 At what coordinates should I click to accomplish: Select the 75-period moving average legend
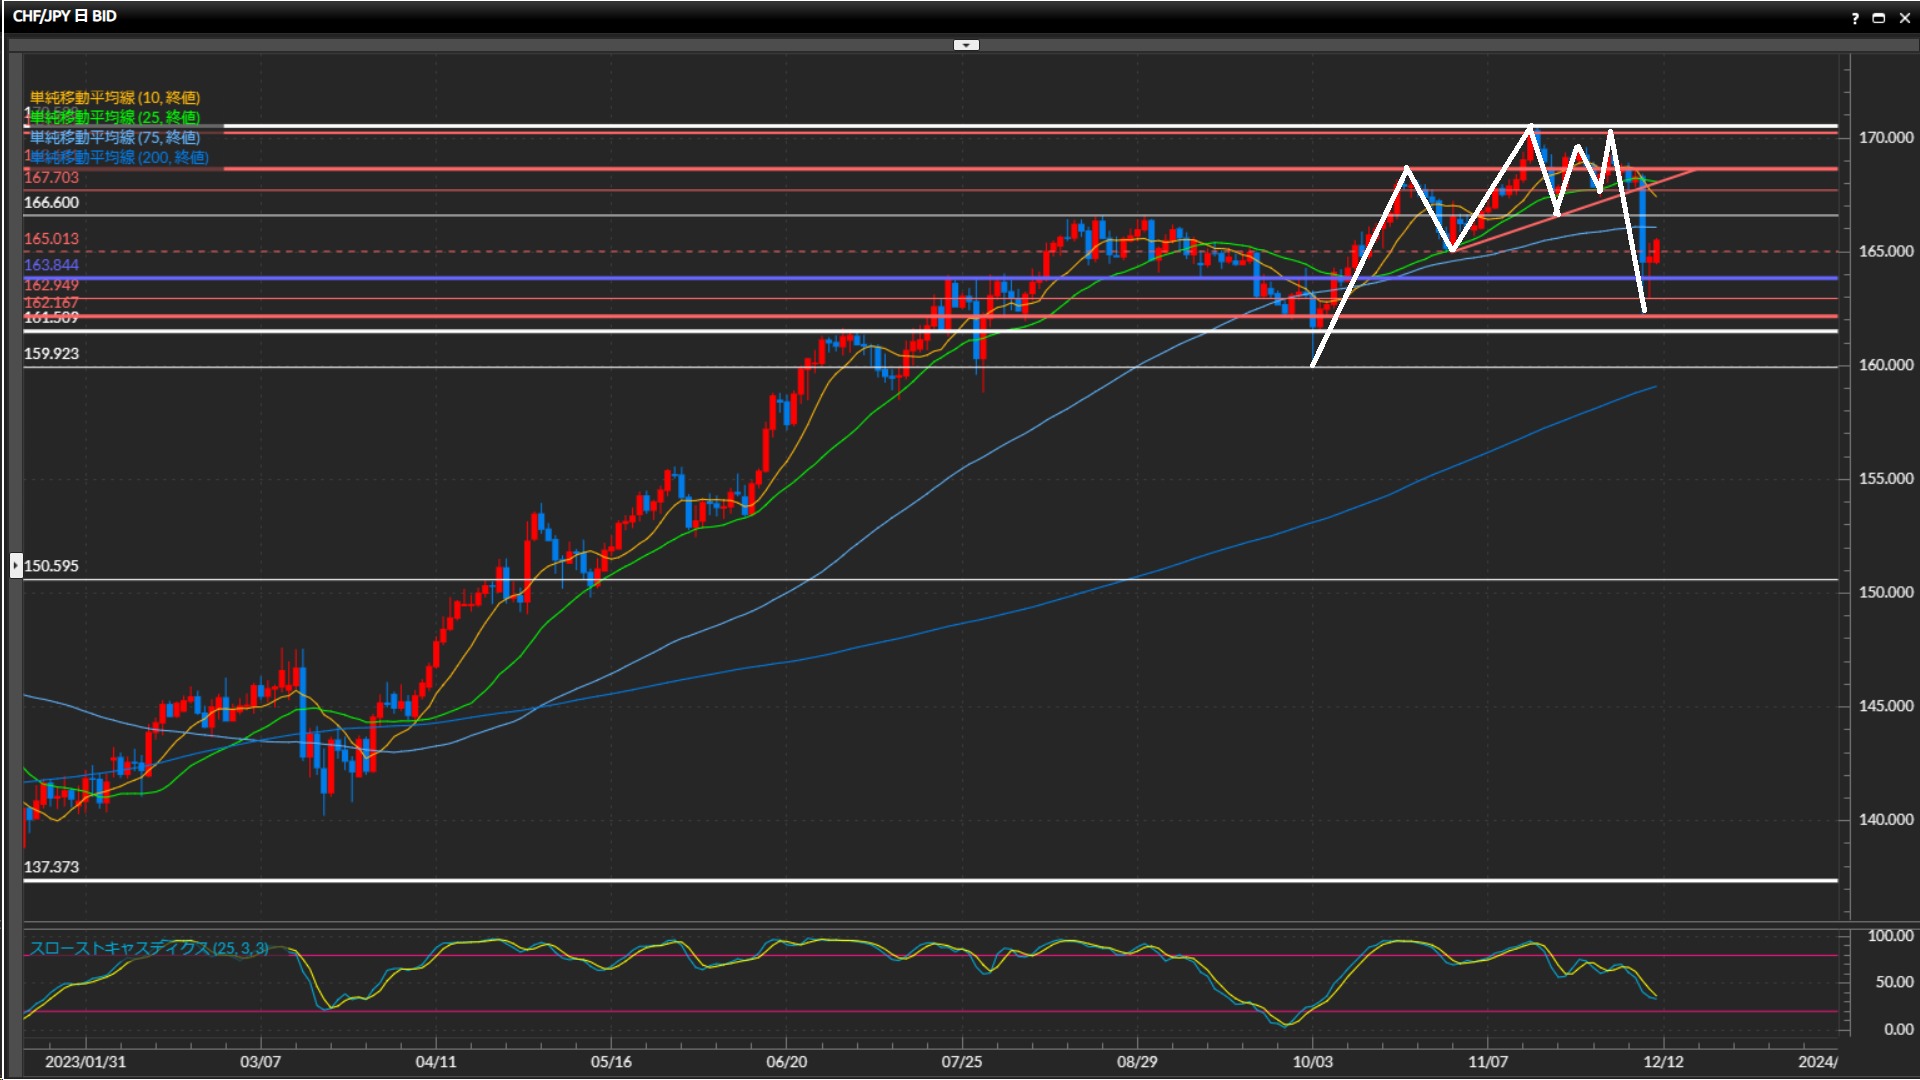tap(115, 137)
